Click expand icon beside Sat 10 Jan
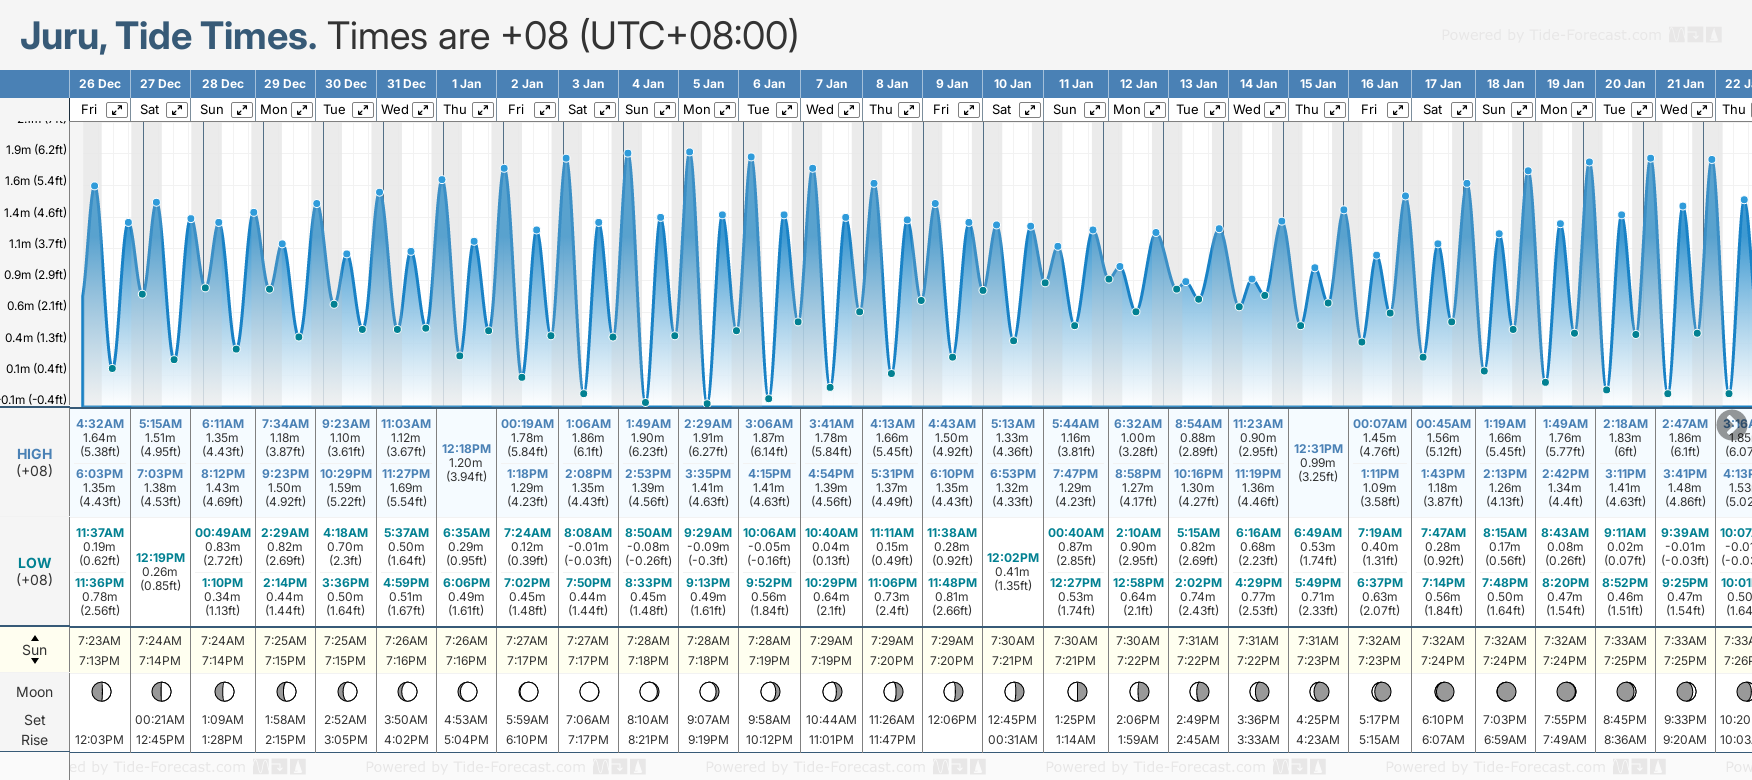This screenshot has height=780, width=1752. 1029,110
